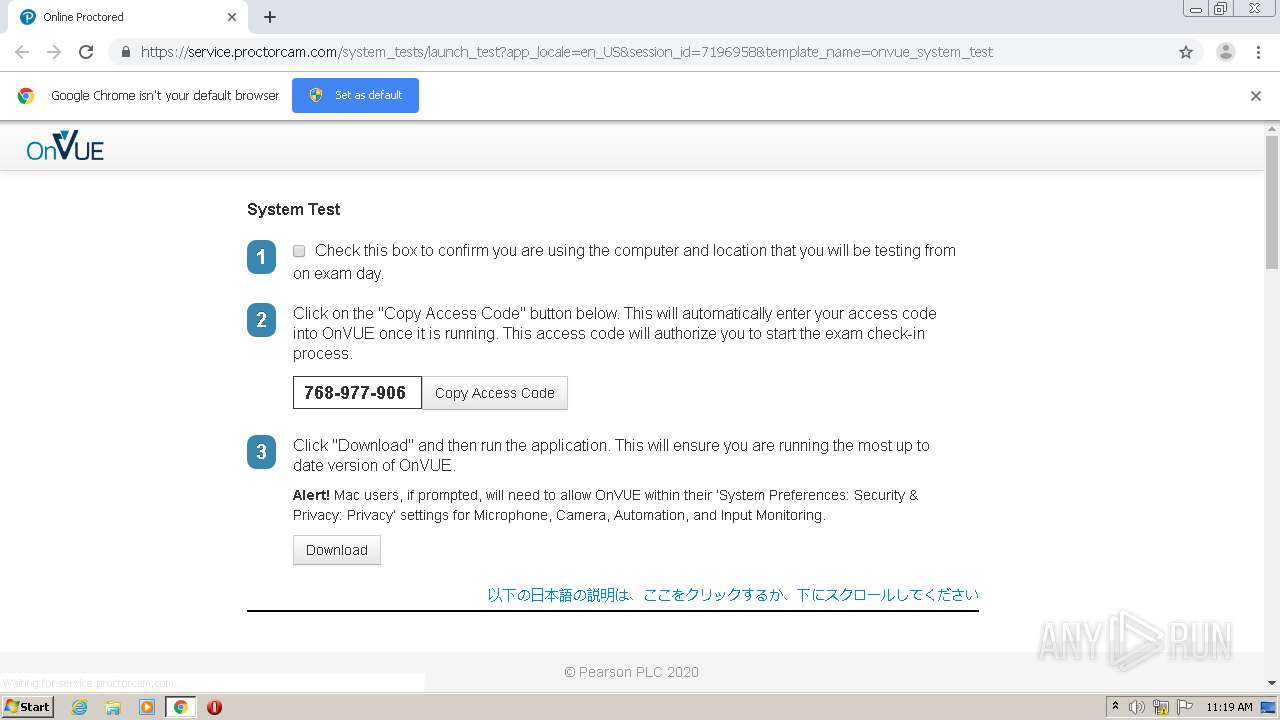The width and height of the screenshot is (1280, 720).
Task: Open the Chrome profile avatar
Action: [x=1226, y=52]
